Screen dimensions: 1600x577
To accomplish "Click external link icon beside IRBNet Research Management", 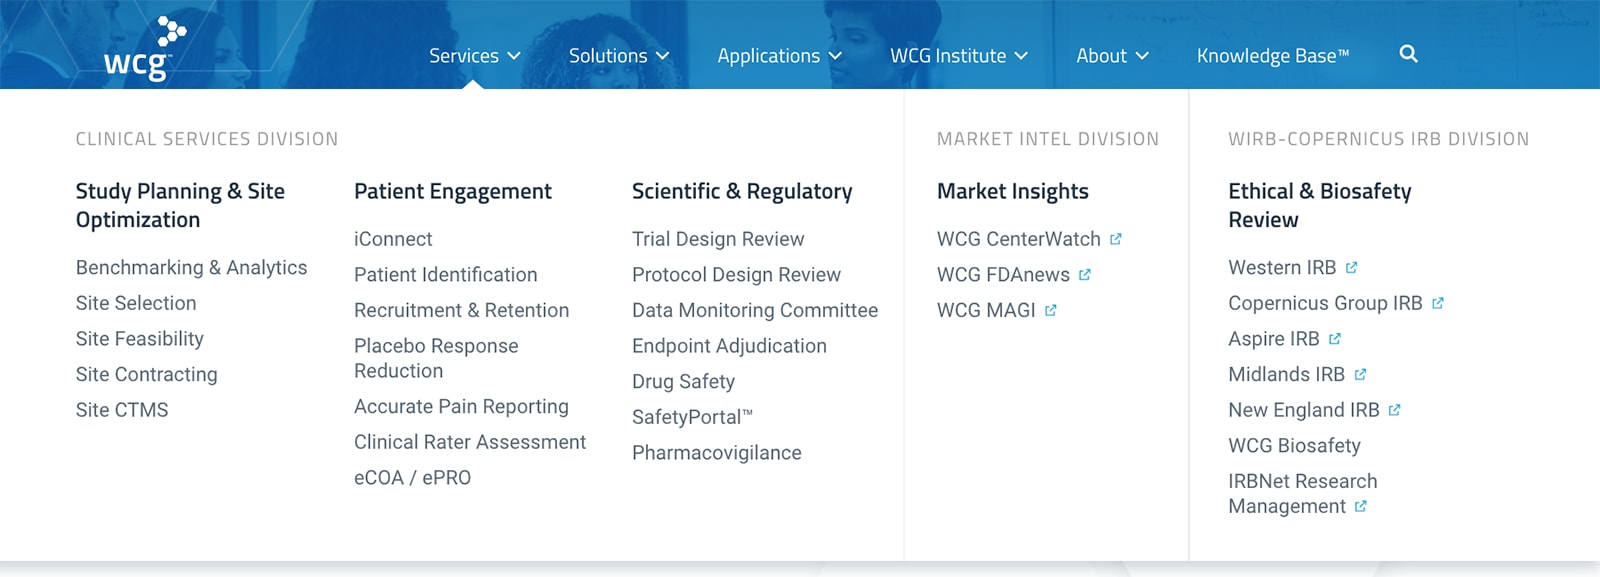I will (x=1361, y=506).
